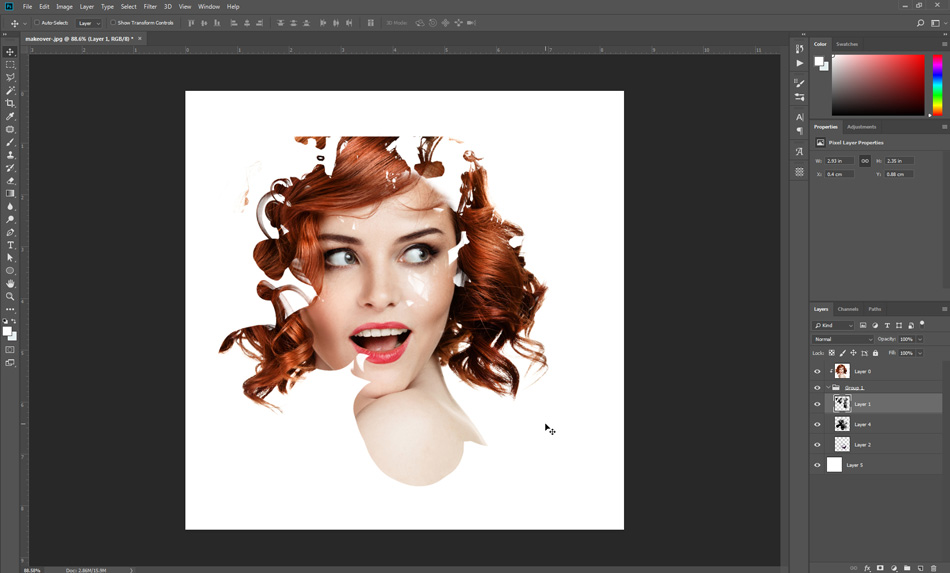Pick a color in the color field
This screenshot has height=573, width=950.
coord(878,85)
